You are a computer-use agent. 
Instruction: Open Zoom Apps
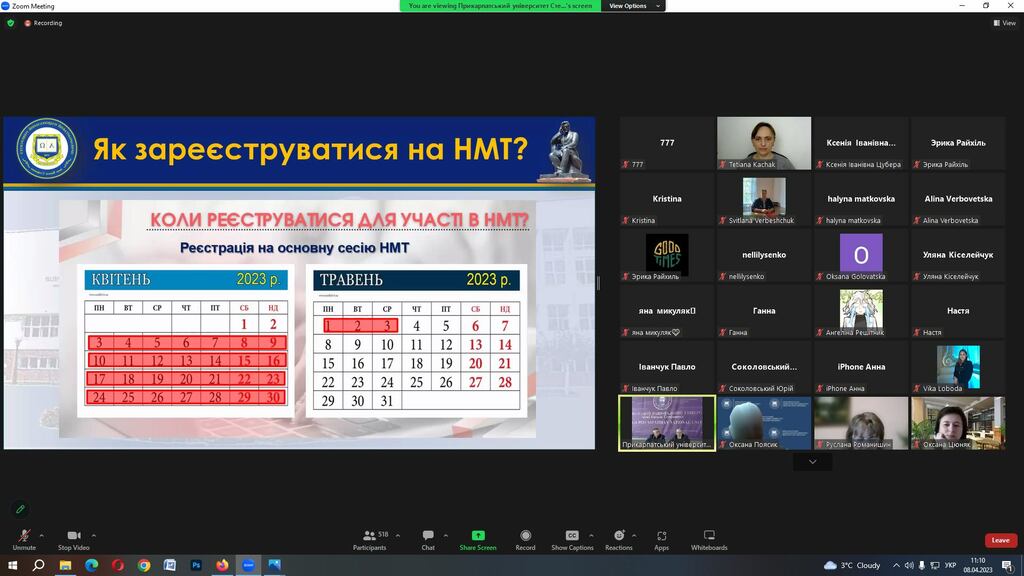662,540
